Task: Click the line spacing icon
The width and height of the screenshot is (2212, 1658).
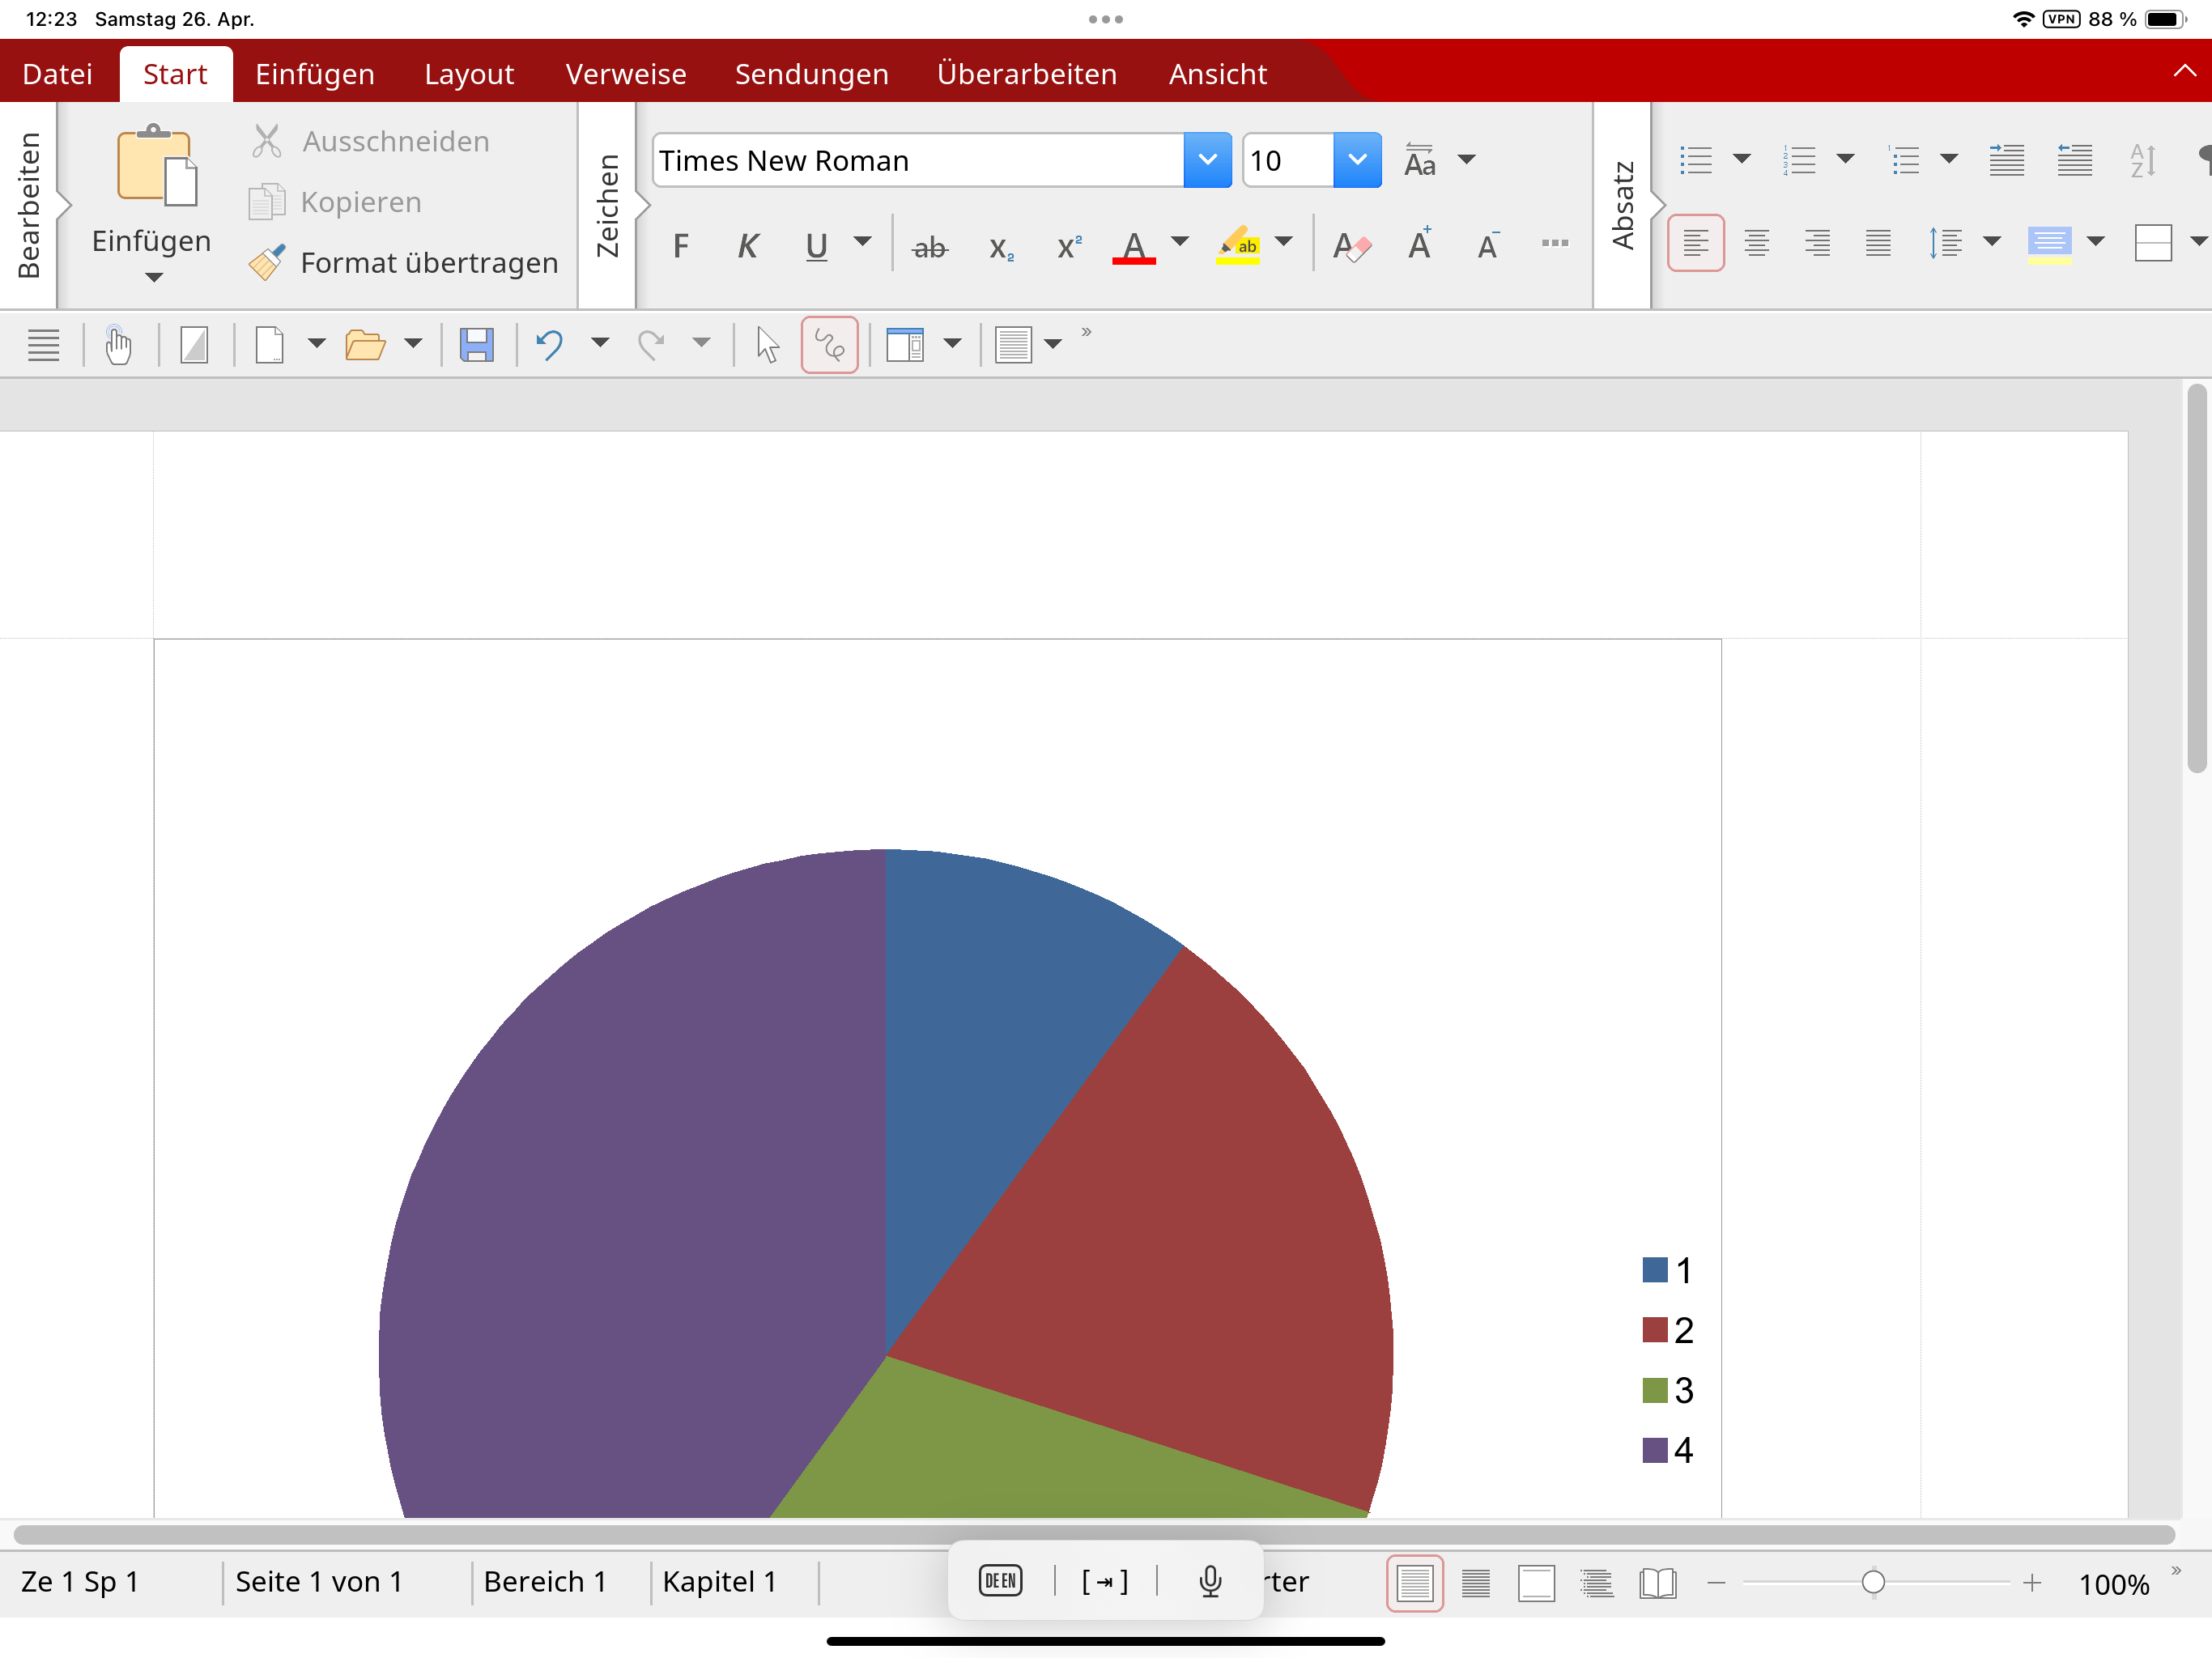Action: (1945, 243)
